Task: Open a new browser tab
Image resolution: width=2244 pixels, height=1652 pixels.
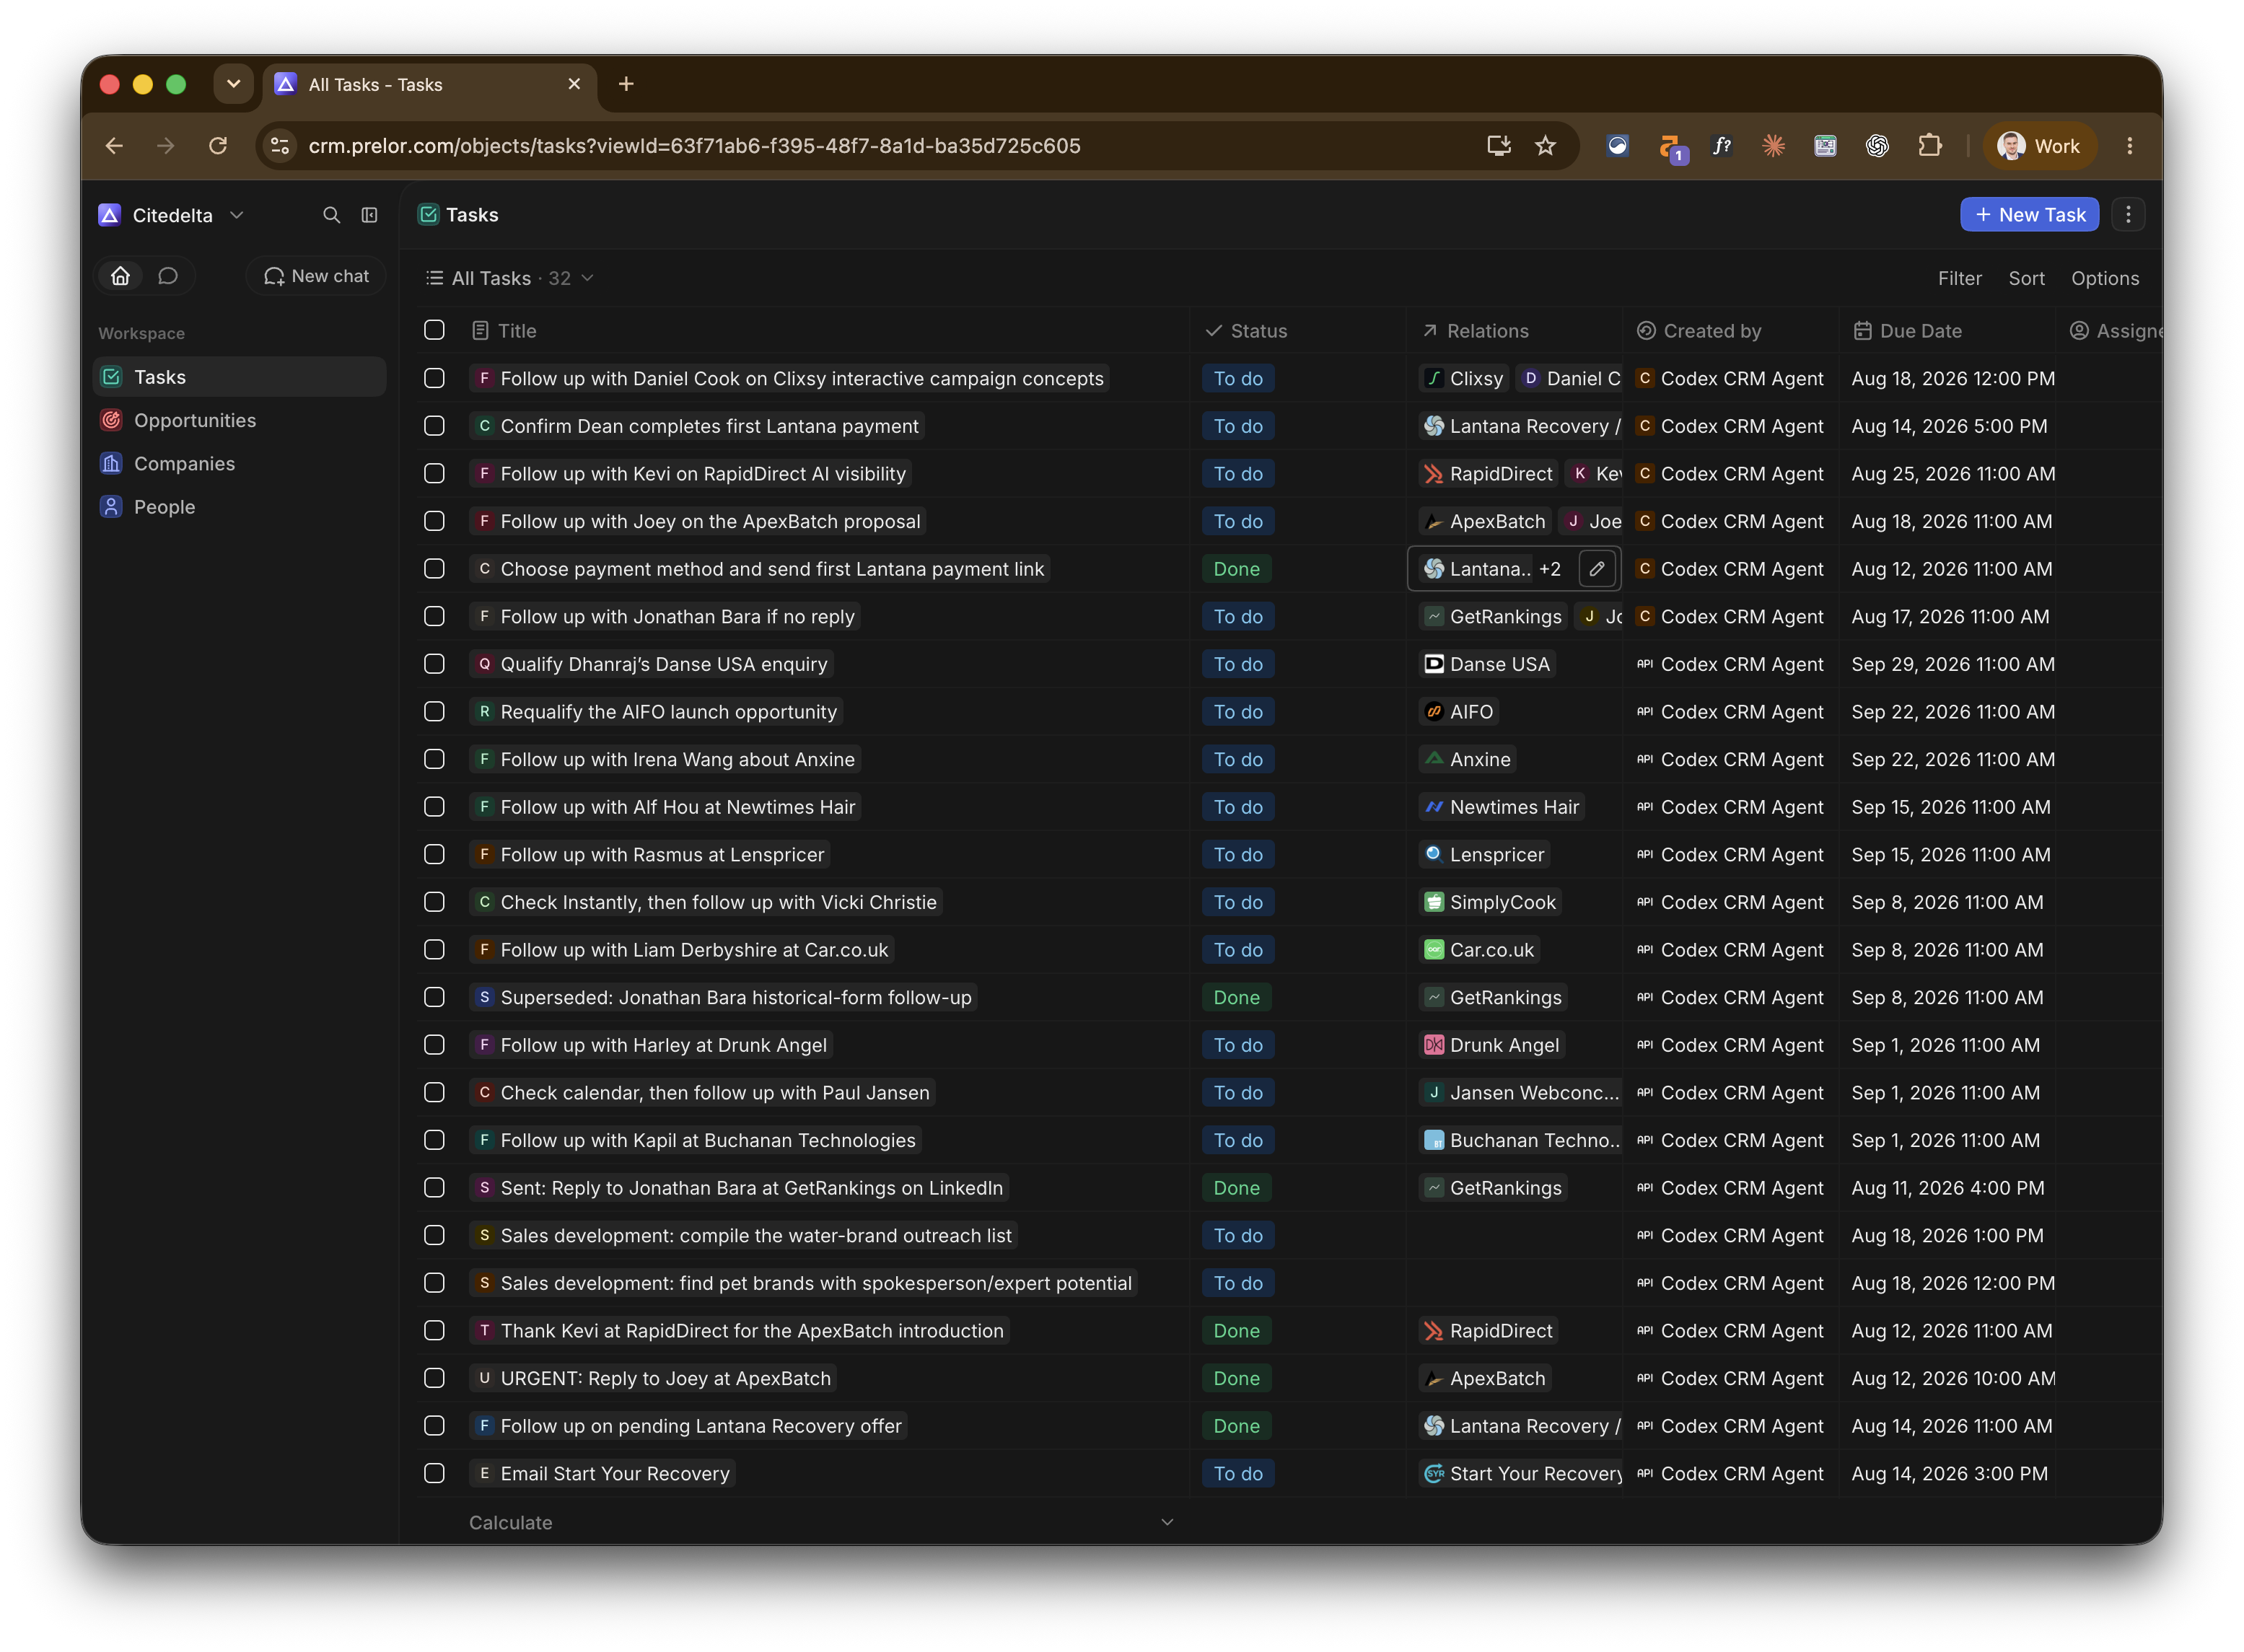Action: pyautogui.click(x=626, y=84)
